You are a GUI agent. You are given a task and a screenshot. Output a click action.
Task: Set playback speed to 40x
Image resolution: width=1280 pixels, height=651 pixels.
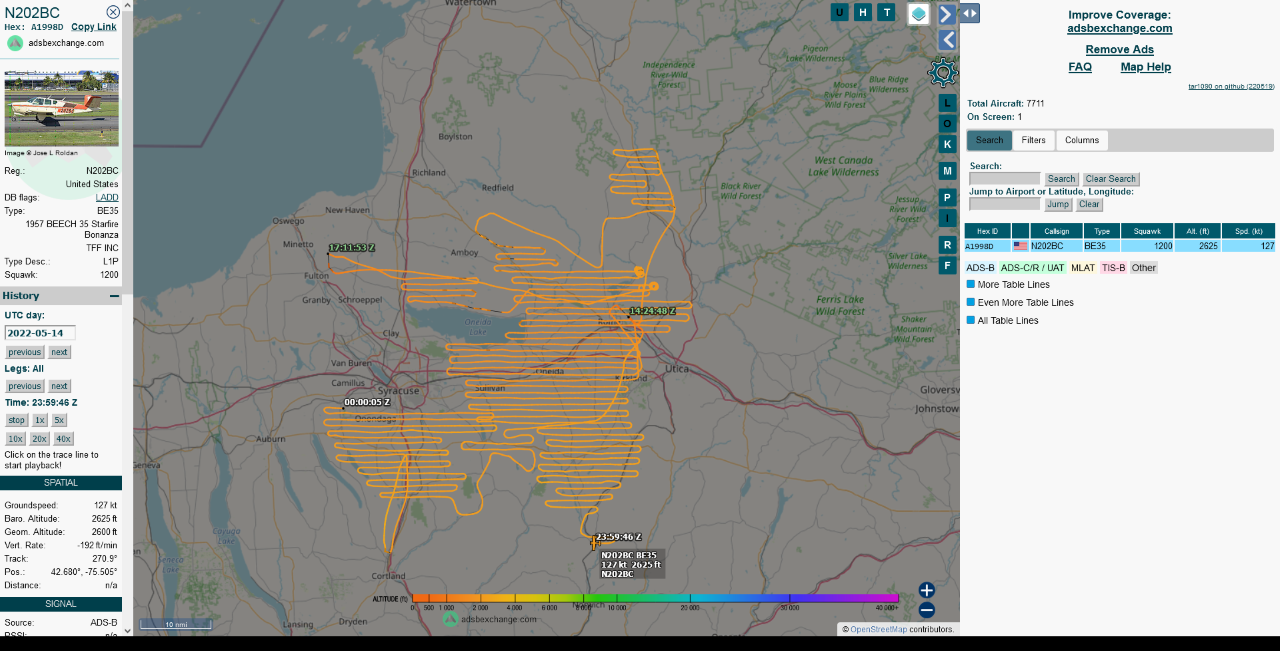click(x=64, y=439)
